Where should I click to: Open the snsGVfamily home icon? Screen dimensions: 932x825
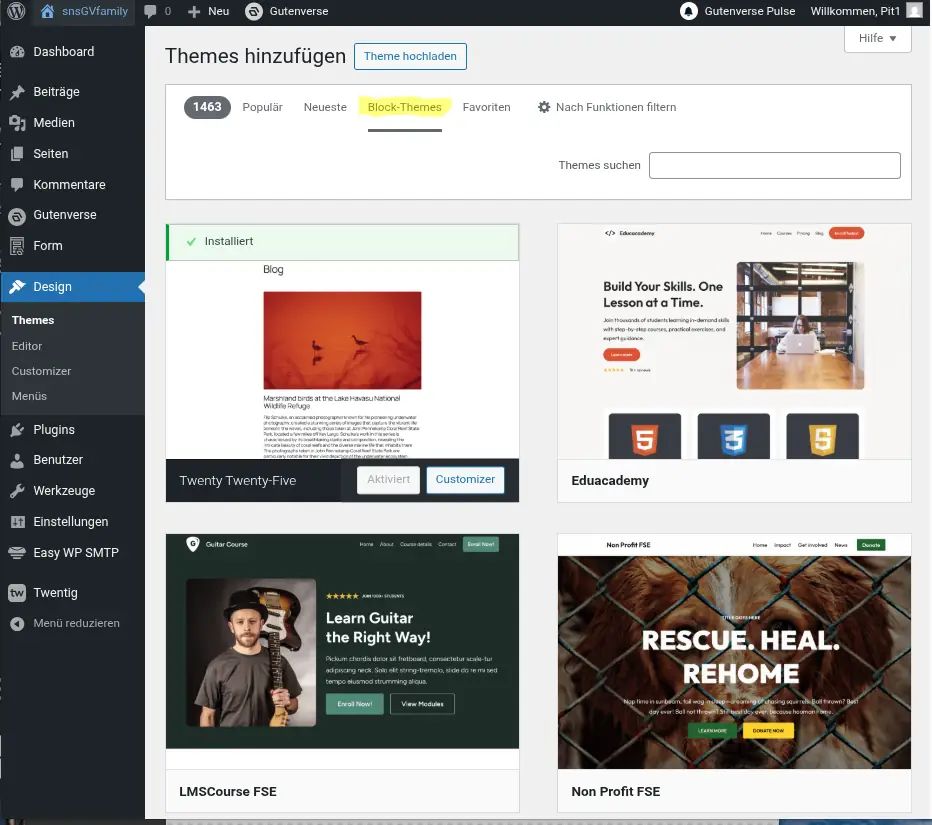[x=48, y=11]
